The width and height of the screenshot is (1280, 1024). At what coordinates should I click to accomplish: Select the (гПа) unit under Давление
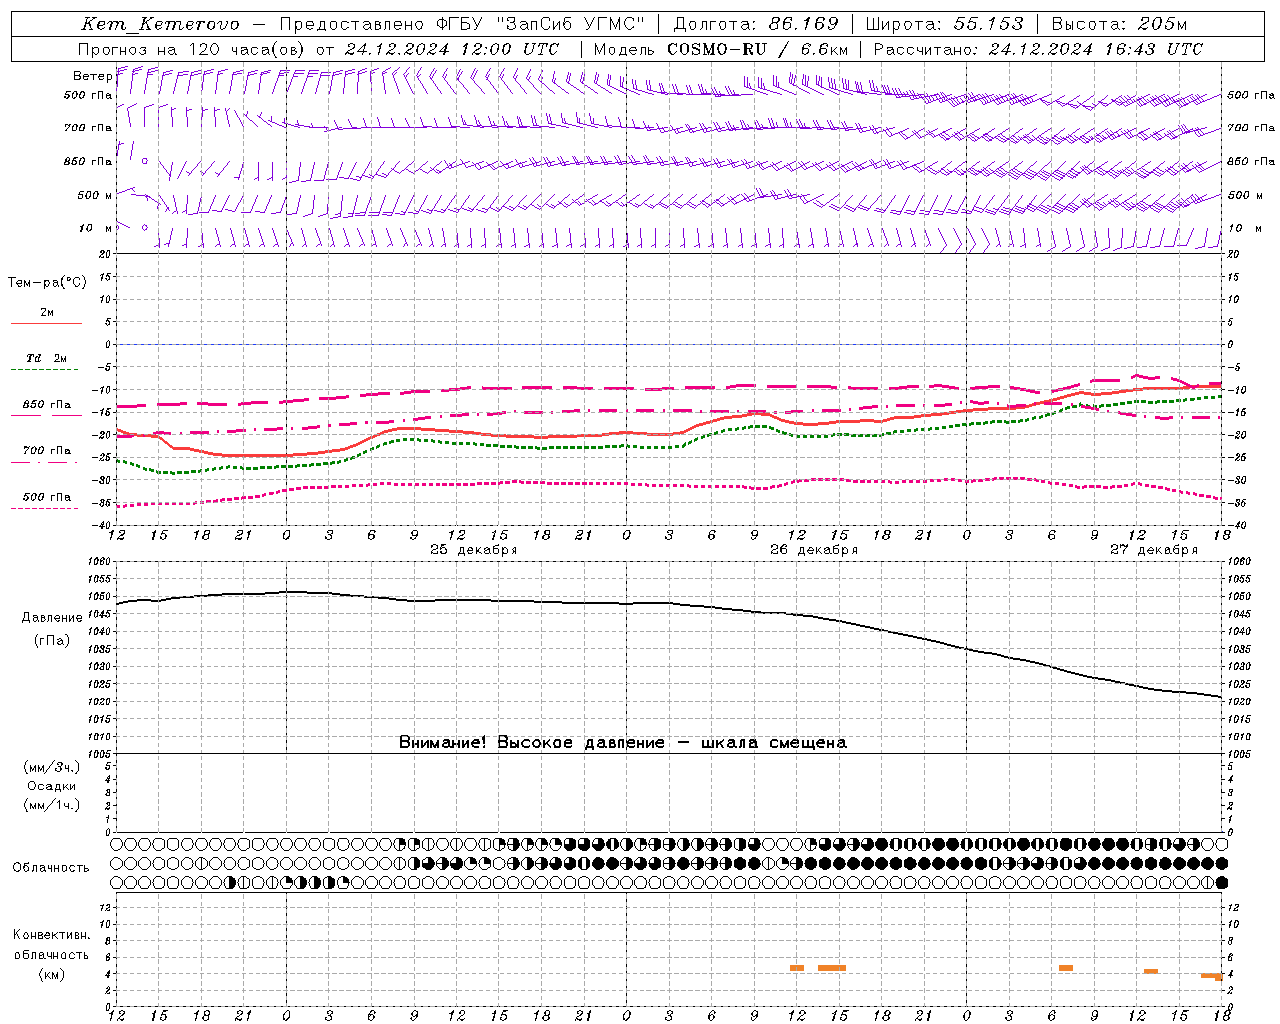(x=52, y=641)
